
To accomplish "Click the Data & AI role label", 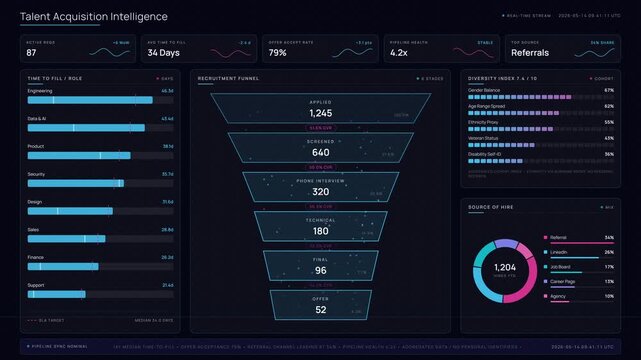I will pos(37,119).
